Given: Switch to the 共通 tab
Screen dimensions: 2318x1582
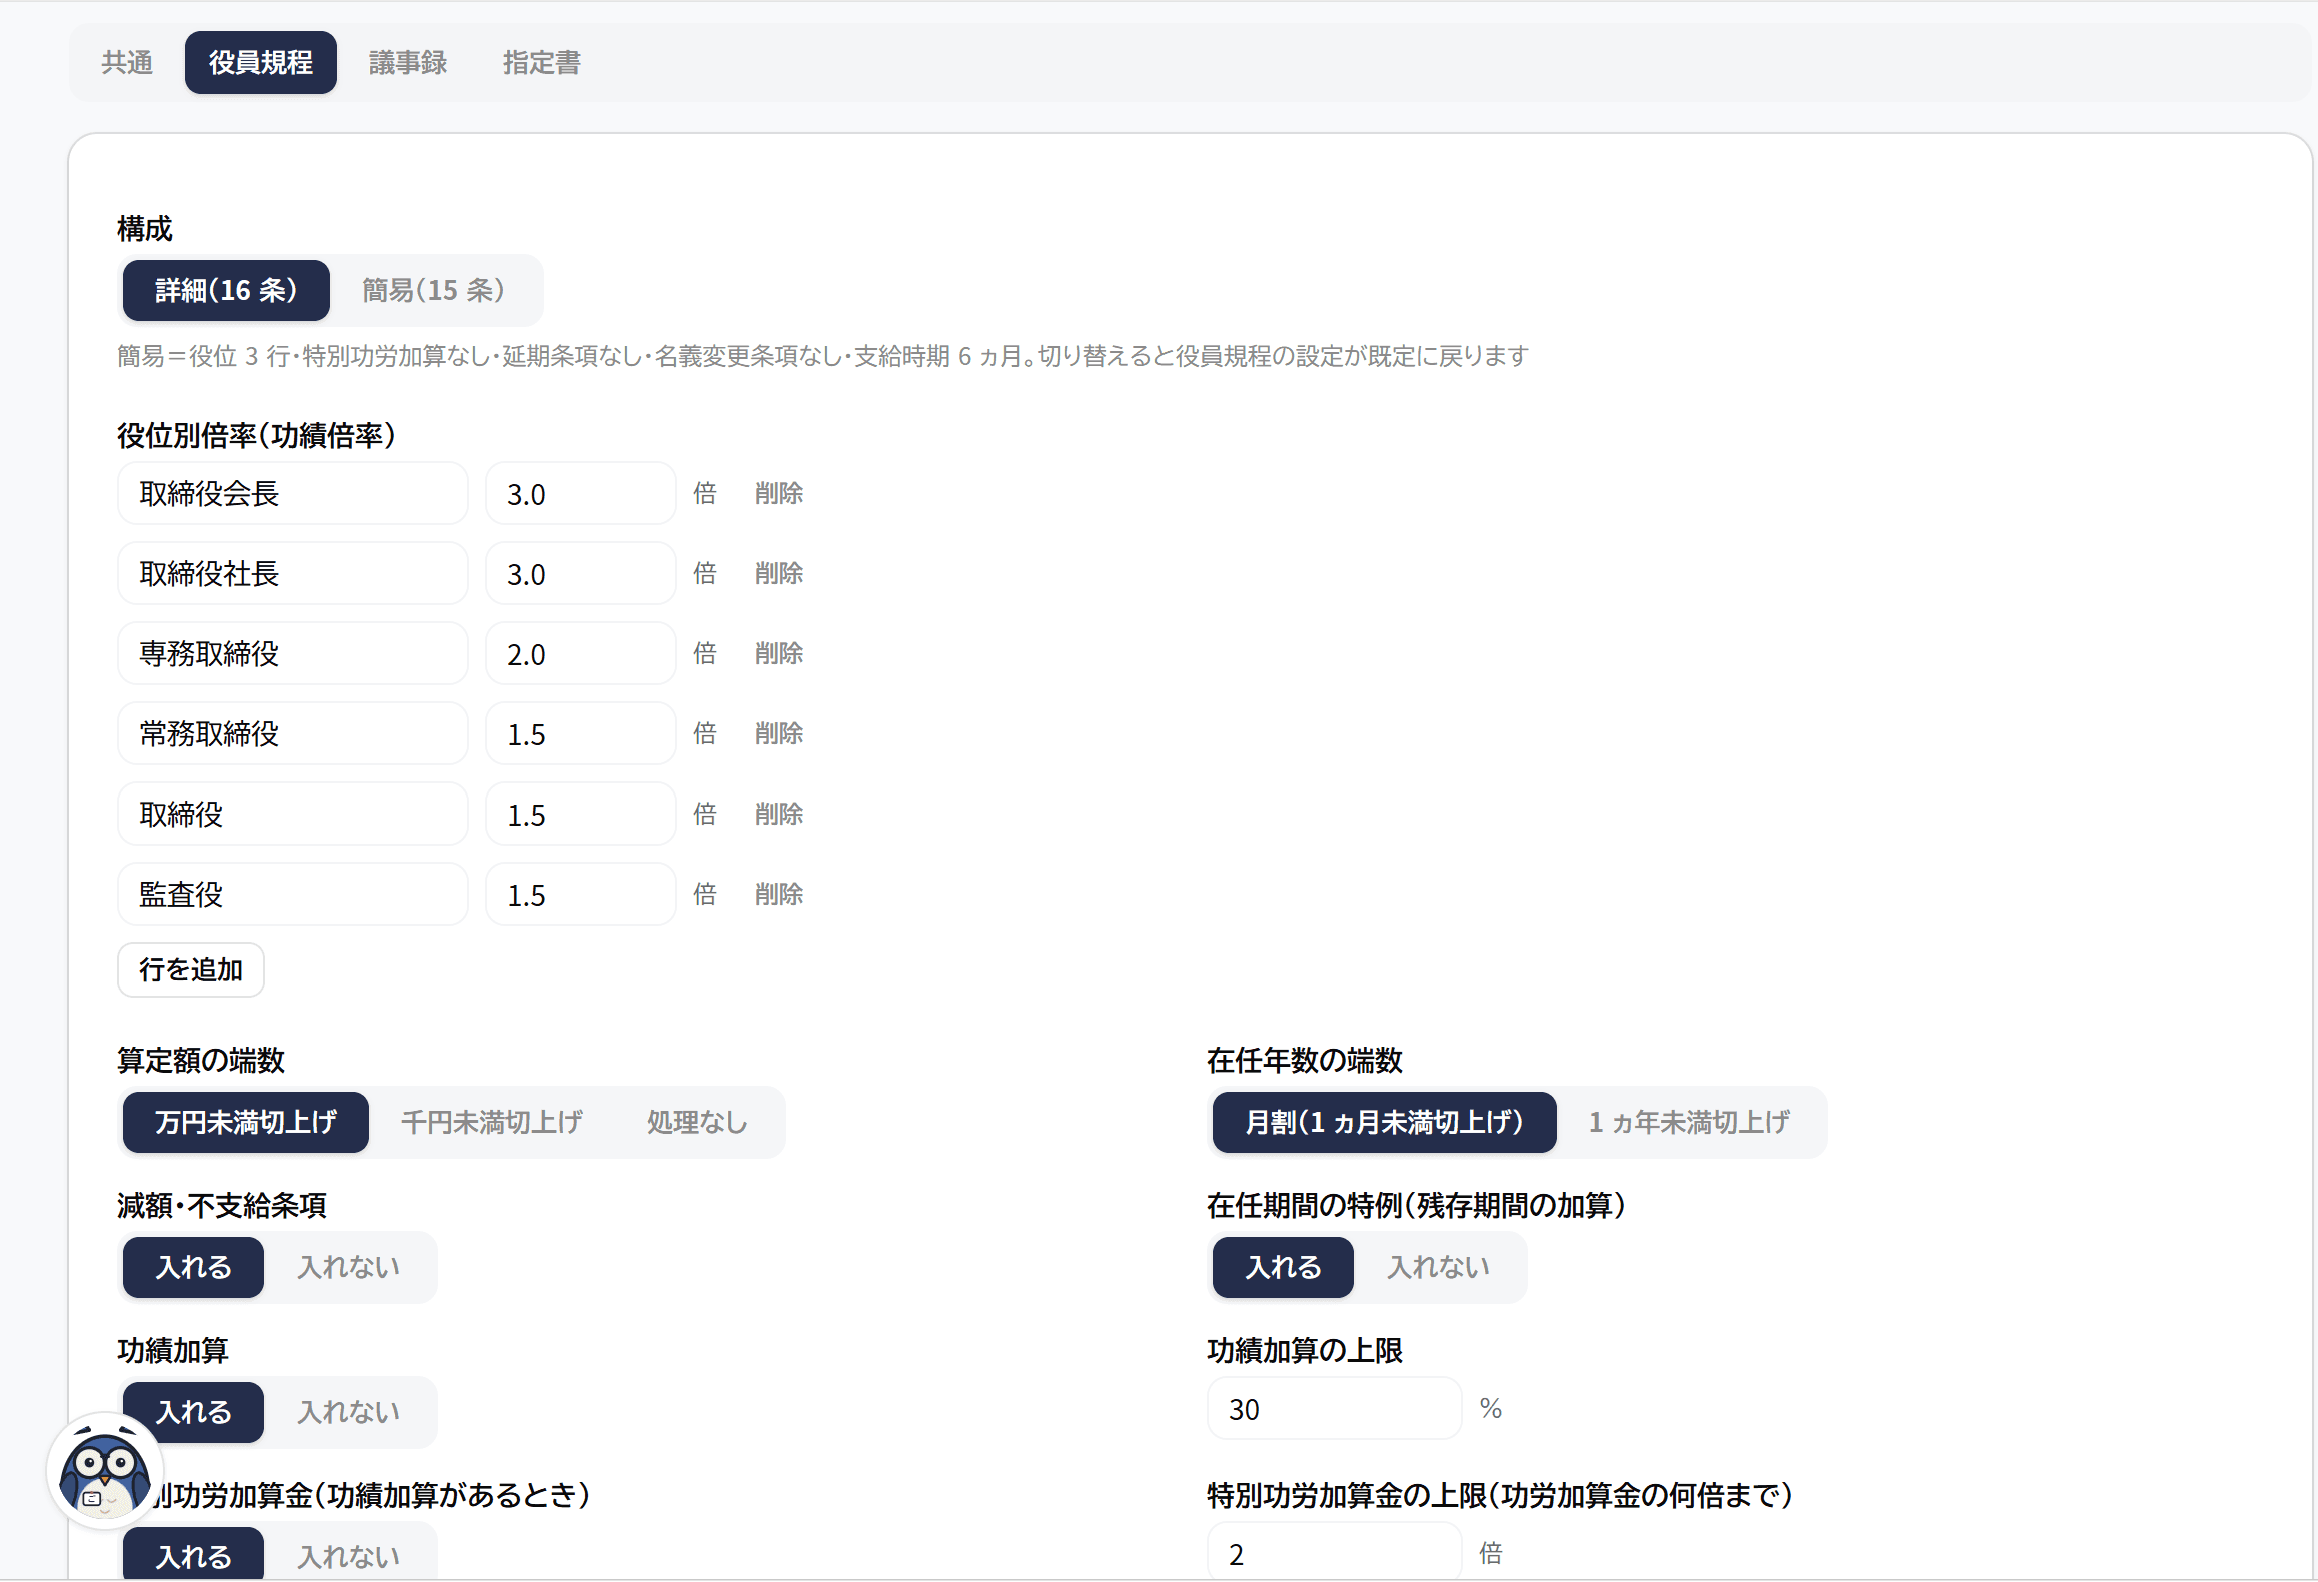Looking at the screenshot, I should pos(127,63).
